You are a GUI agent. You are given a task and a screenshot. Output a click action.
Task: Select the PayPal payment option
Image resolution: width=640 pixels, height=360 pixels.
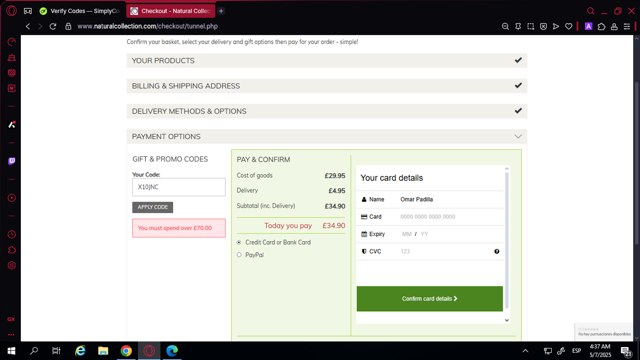click(239, 255)
